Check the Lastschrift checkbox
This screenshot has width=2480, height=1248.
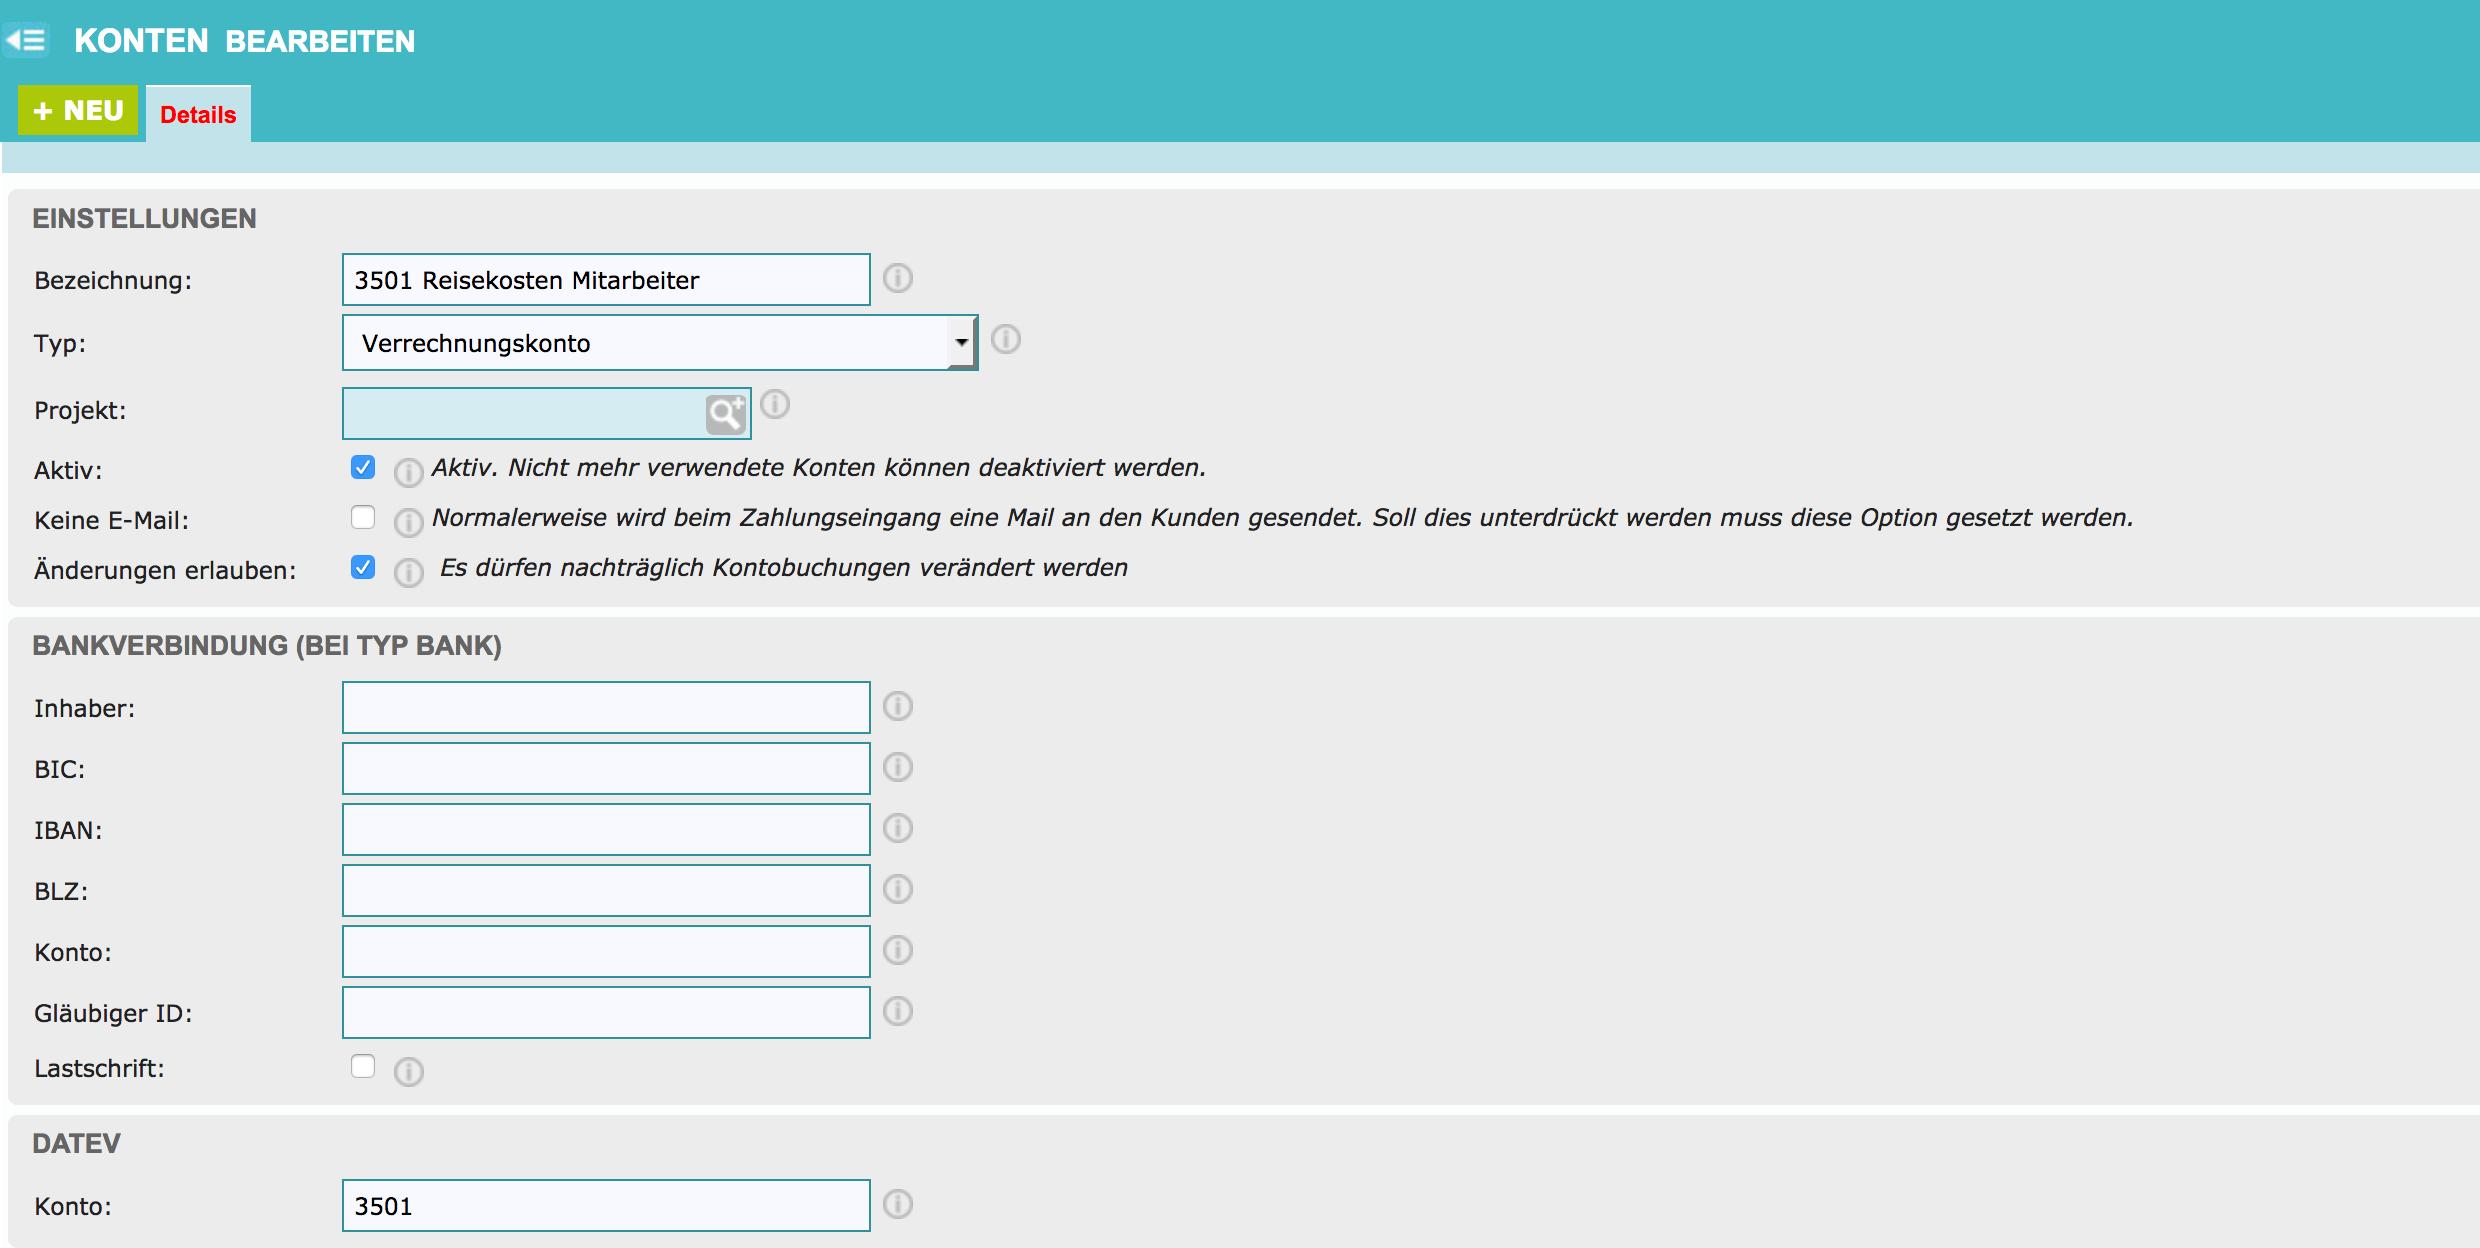click(363, 1066)
